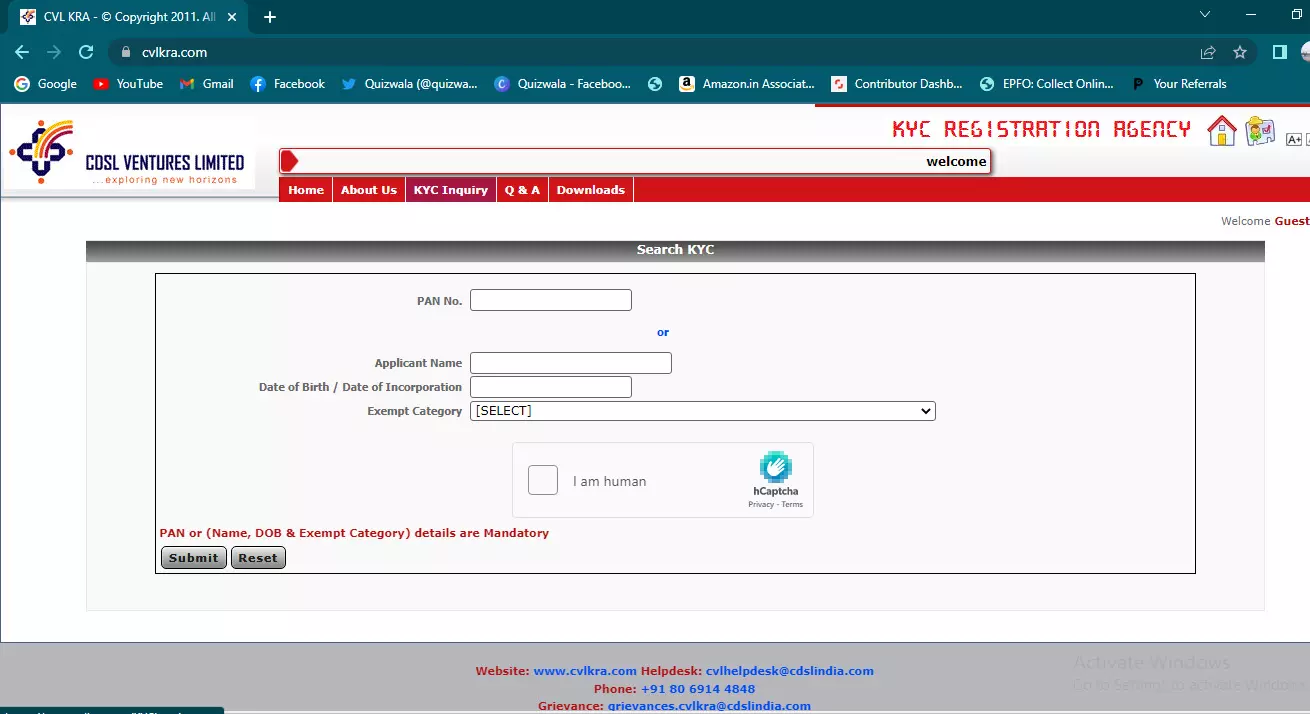Click the A+ font size increase icon

point(1294,139)
